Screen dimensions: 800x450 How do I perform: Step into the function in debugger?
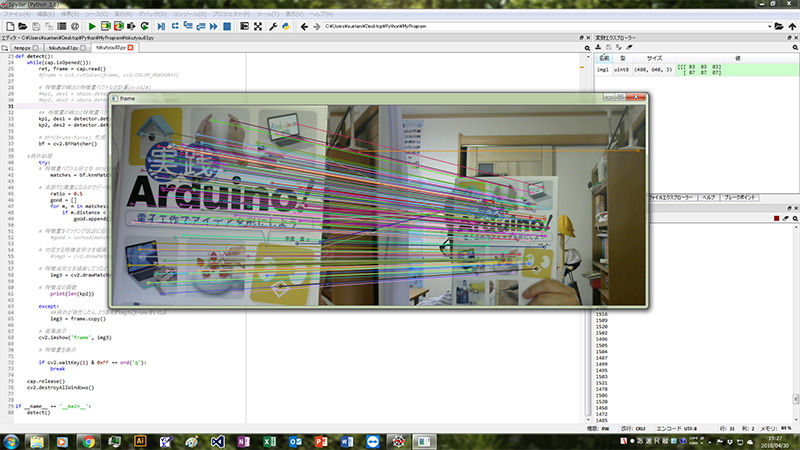188,26
